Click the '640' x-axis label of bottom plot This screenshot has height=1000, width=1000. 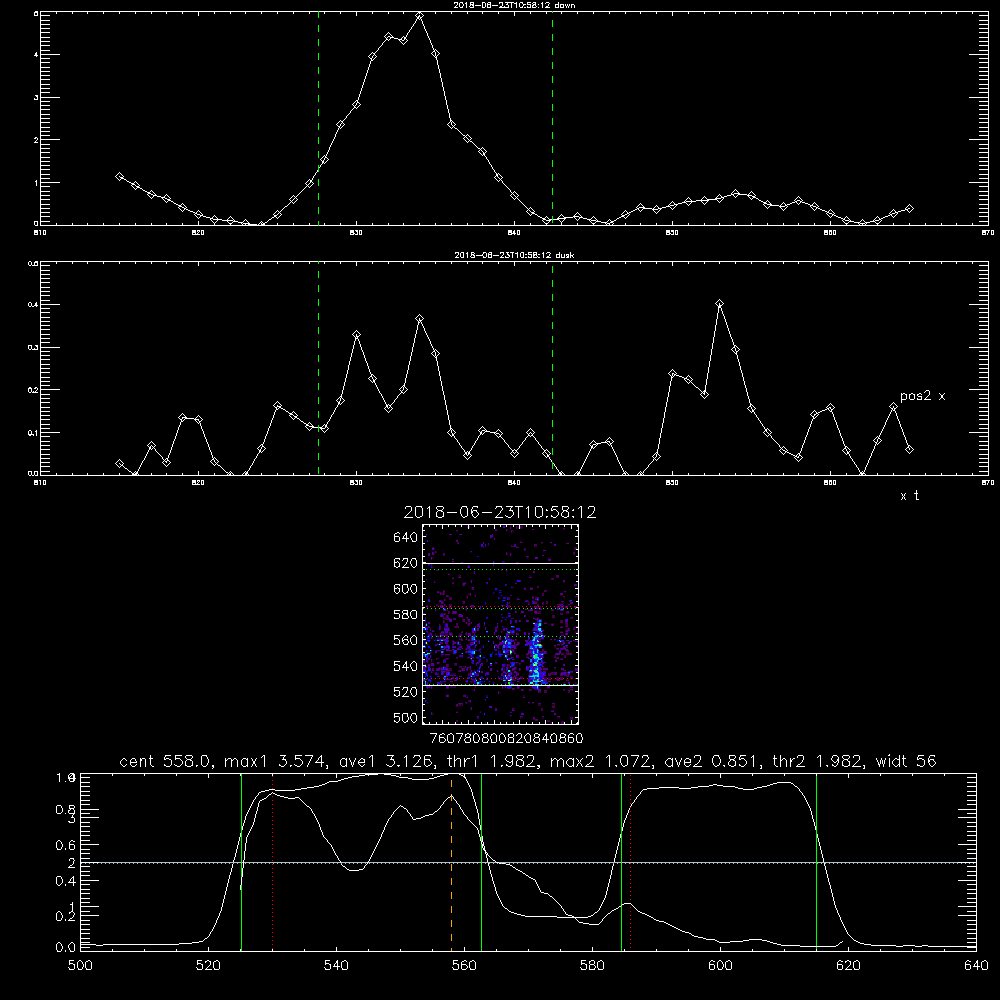point(976,966)
